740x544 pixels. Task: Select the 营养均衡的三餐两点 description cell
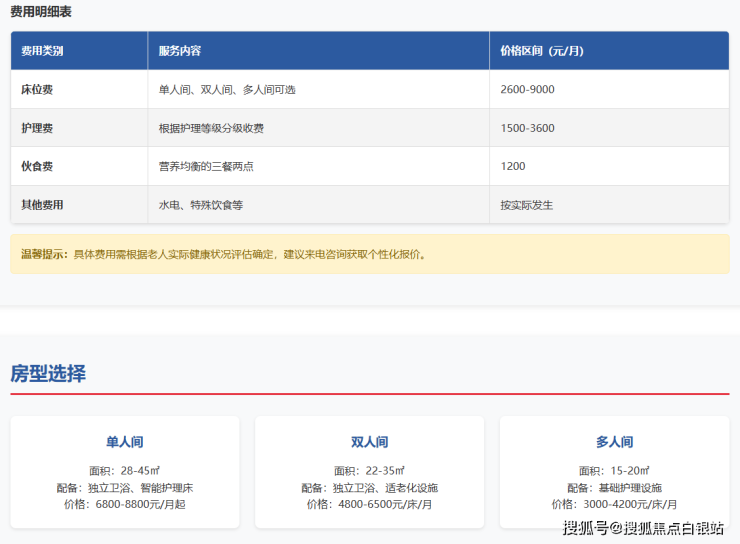click(206, 166)
